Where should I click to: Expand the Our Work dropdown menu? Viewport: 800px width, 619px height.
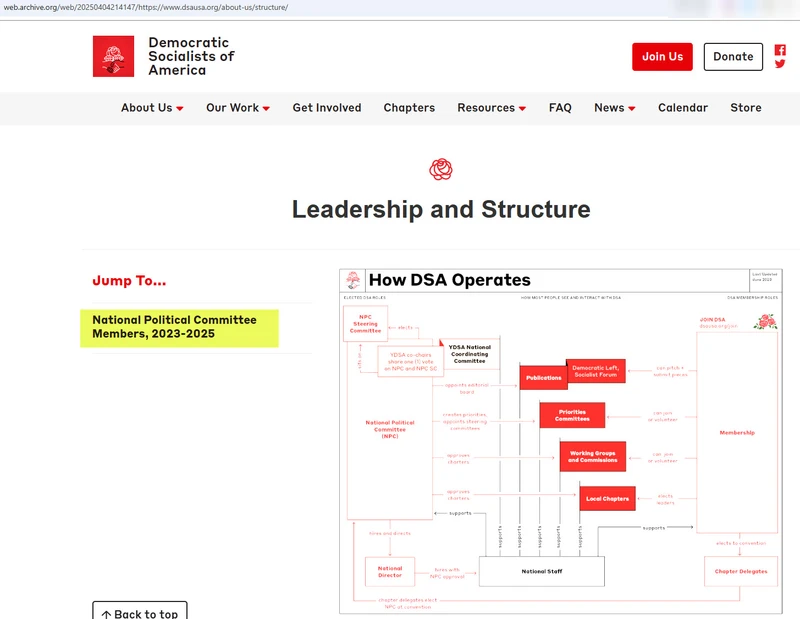[238, 108]
